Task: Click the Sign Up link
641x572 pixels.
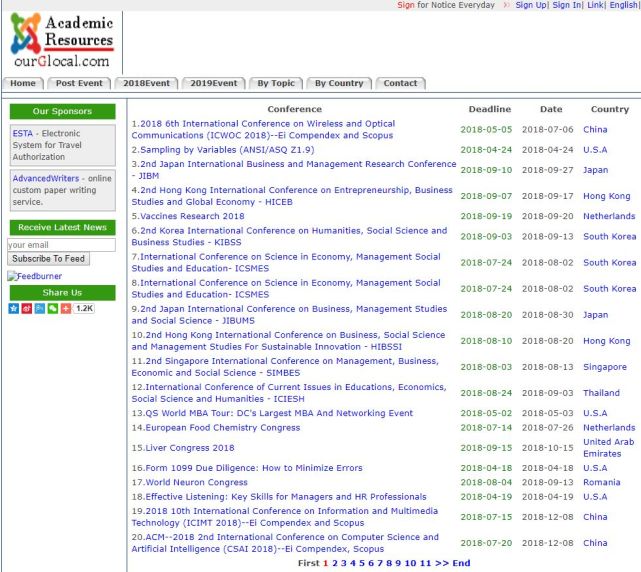Action: pyautogui.click(x=531, y=5)
